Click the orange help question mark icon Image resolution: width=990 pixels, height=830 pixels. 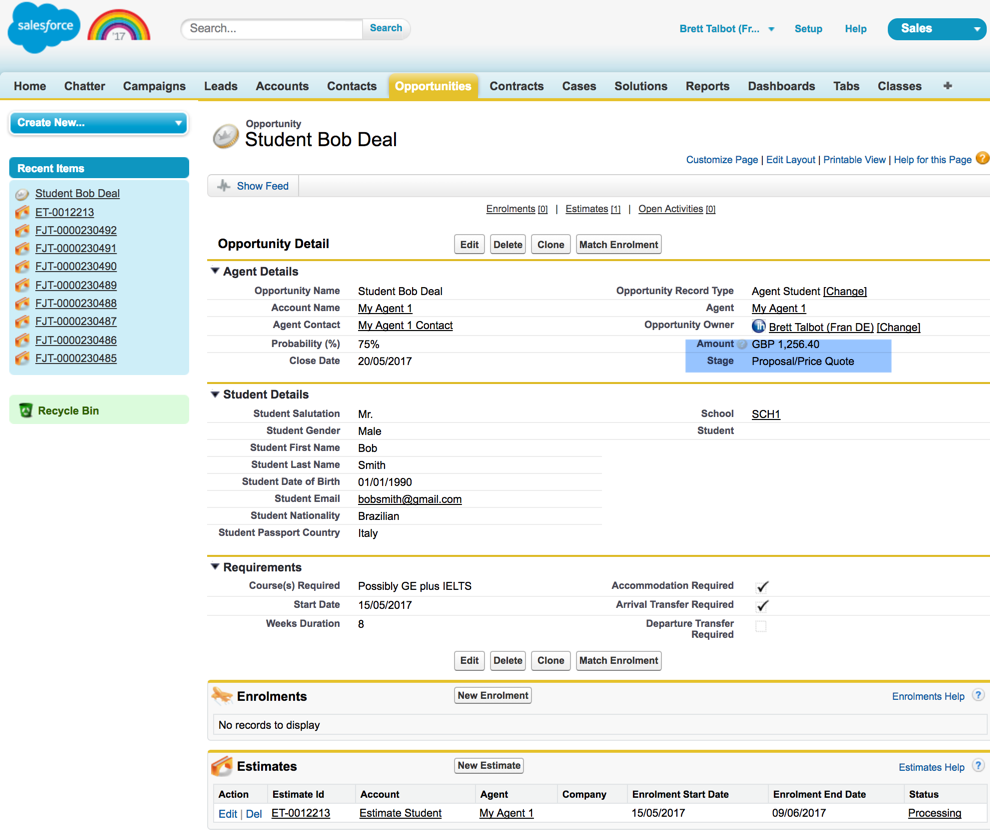click(982, 158)
